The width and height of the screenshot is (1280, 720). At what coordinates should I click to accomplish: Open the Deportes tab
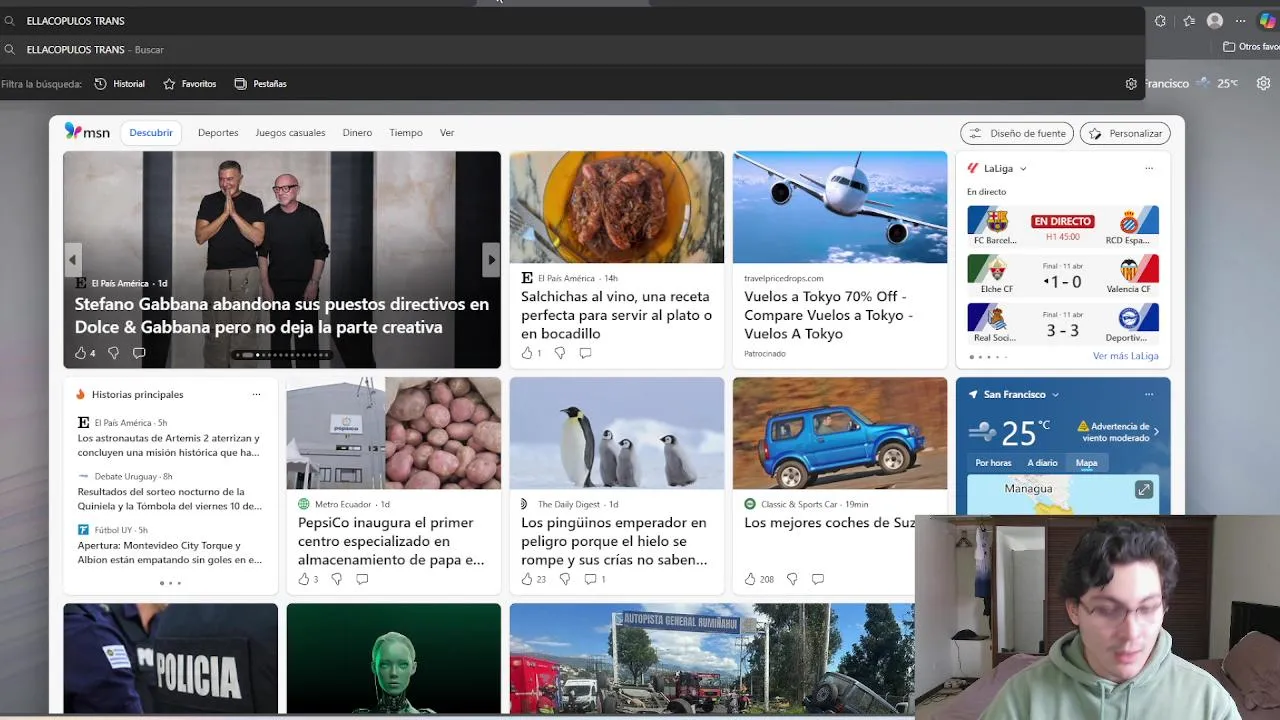[x=218, y=133]
